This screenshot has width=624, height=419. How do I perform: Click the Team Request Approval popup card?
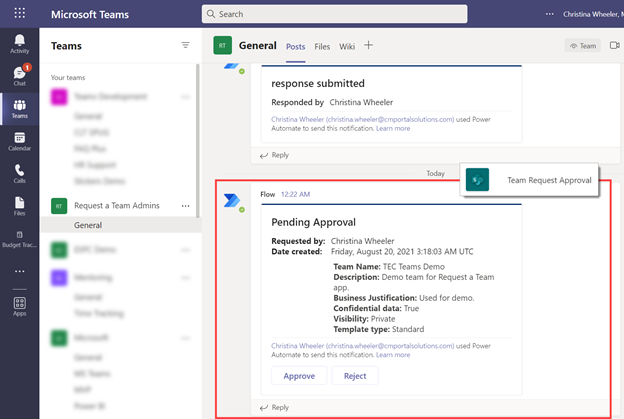point(529,180)
